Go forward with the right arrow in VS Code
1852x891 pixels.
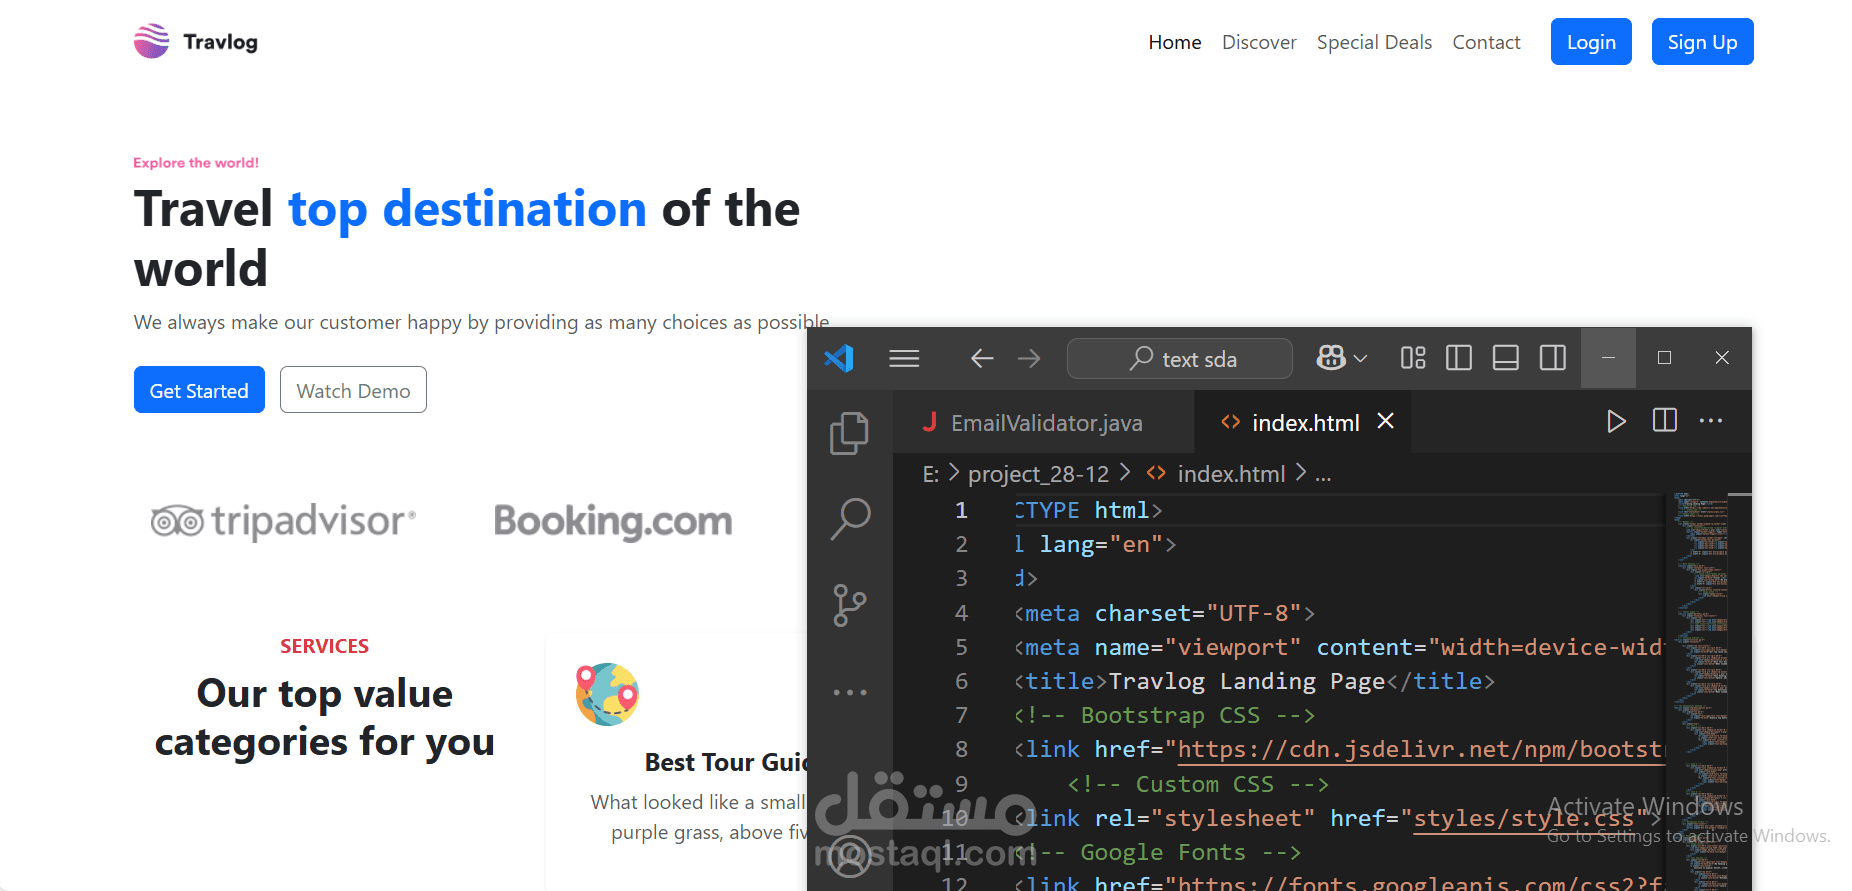point(1029,358)
